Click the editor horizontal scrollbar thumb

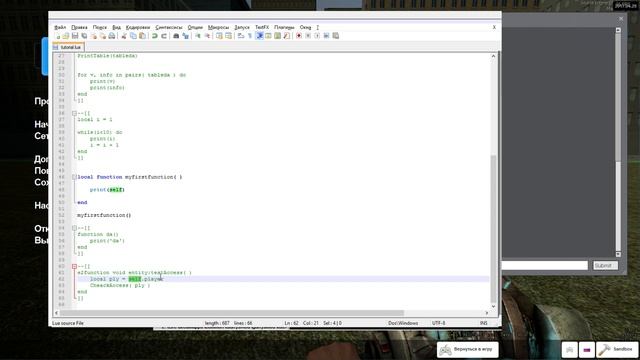[x=232, y=313]
